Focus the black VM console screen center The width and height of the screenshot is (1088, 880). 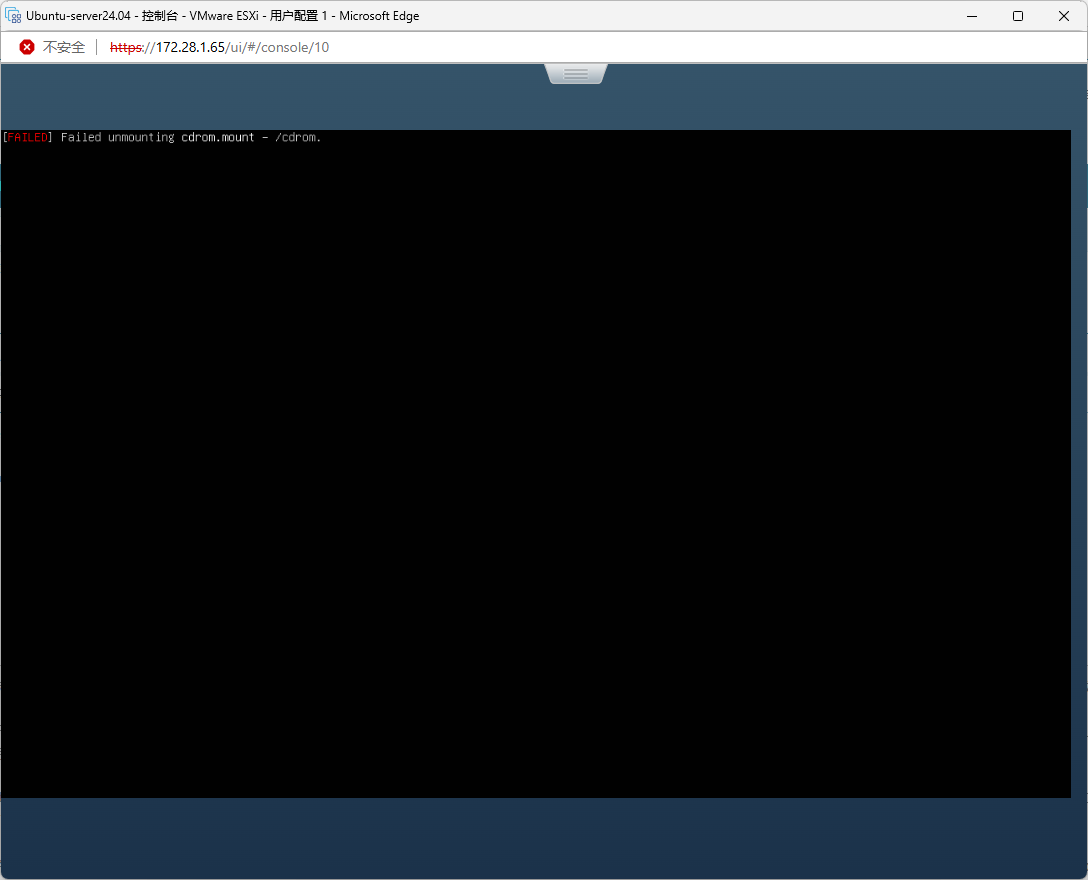[536, 464]
